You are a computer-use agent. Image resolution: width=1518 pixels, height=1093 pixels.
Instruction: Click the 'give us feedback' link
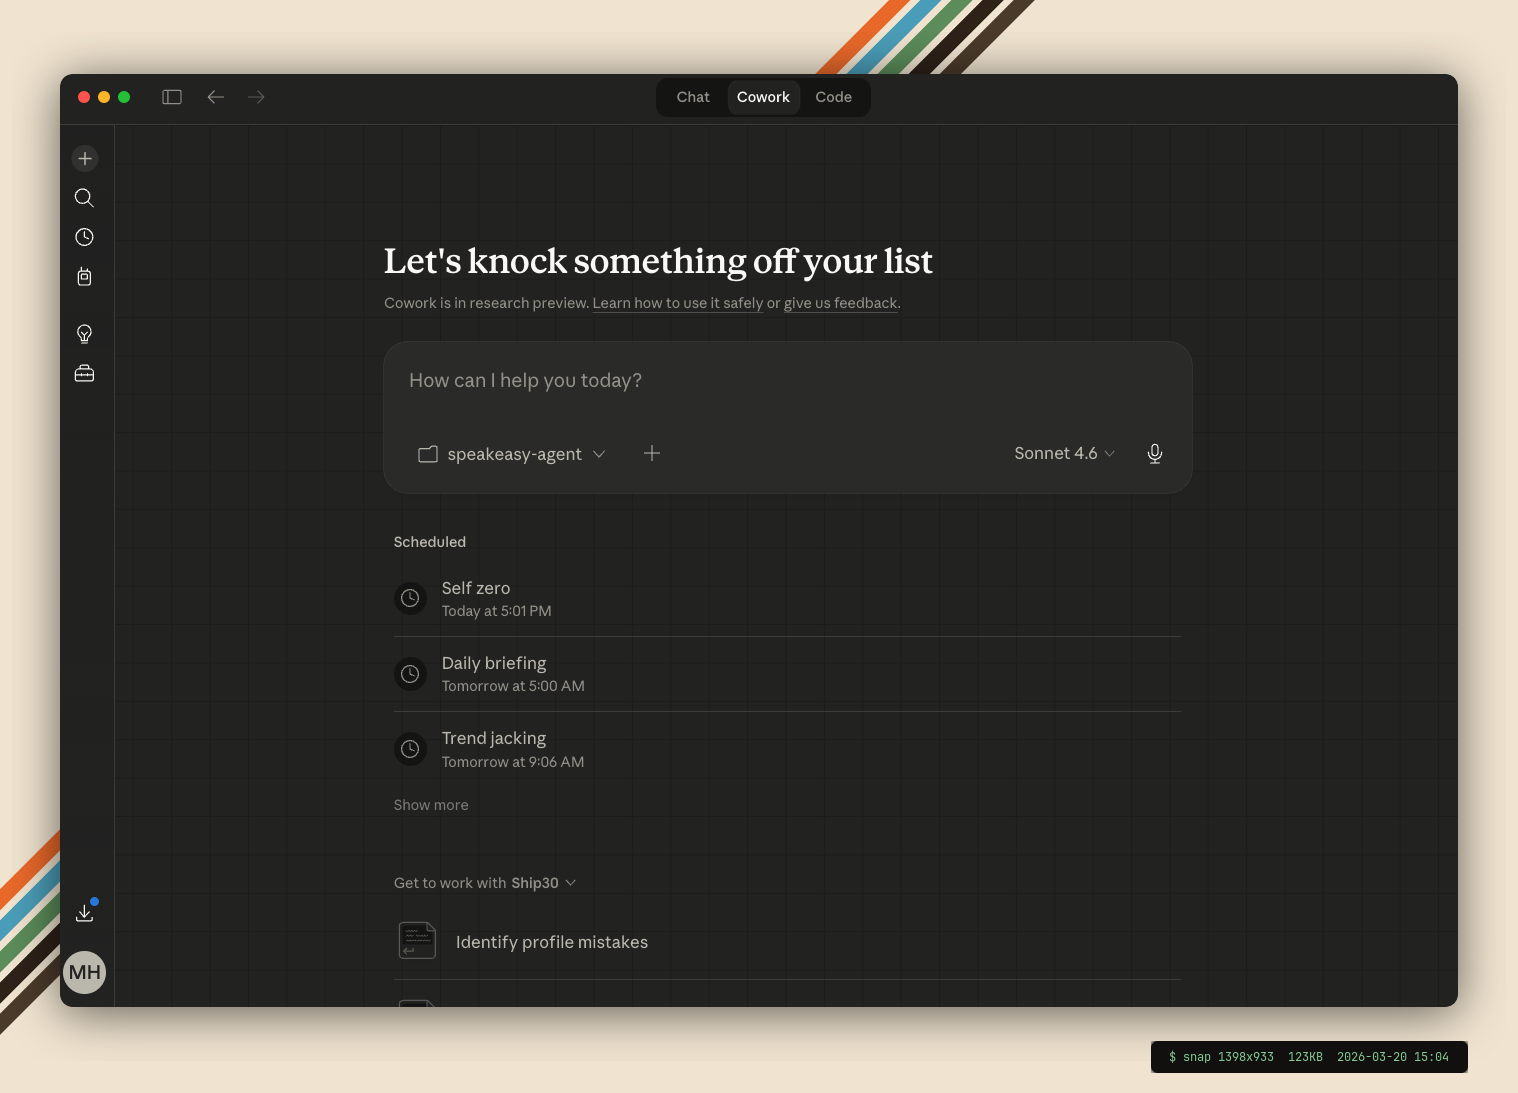840,303
